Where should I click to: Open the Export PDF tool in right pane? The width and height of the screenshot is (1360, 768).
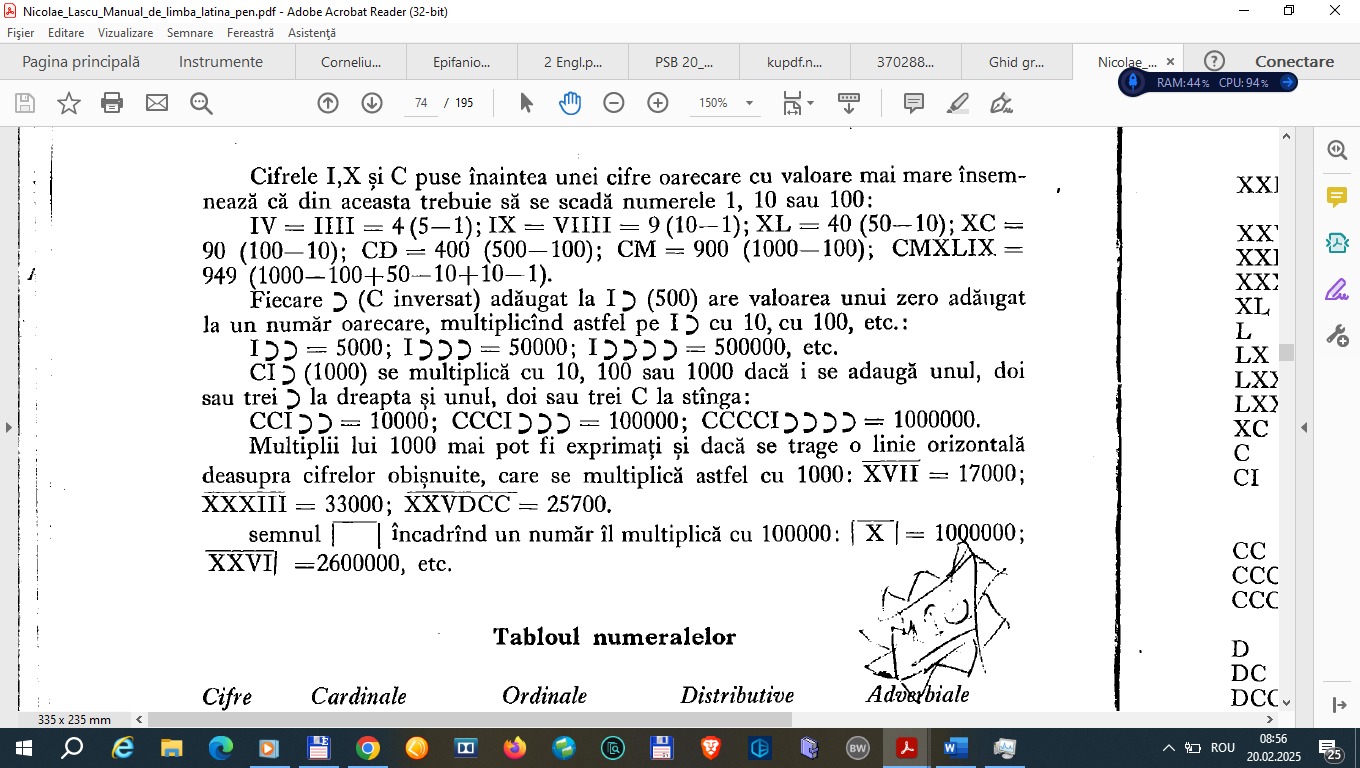pyautogui.click(x=1337, y=243)
